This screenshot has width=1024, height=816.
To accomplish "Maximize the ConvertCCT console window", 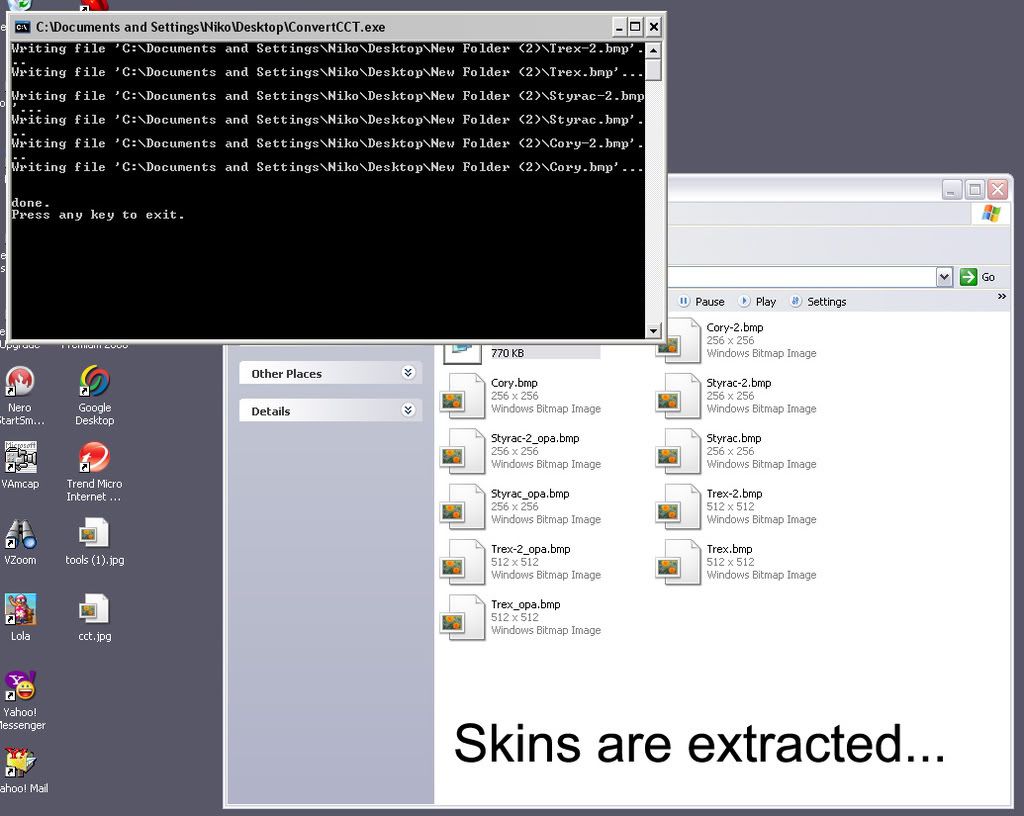I will pyautogui.click(x=635, y=27).
